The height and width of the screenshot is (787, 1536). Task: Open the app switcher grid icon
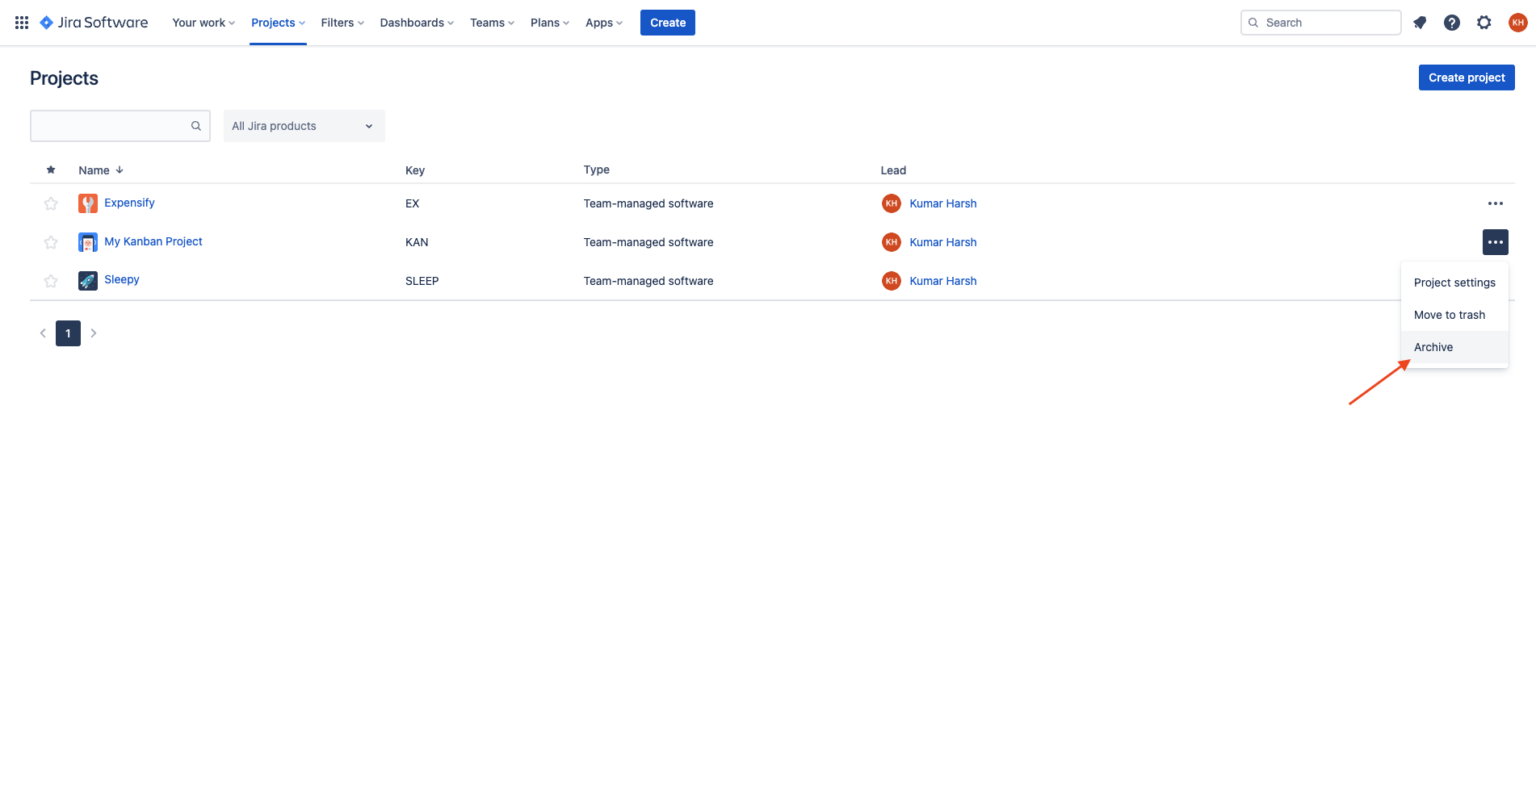(x=21, y=22)
